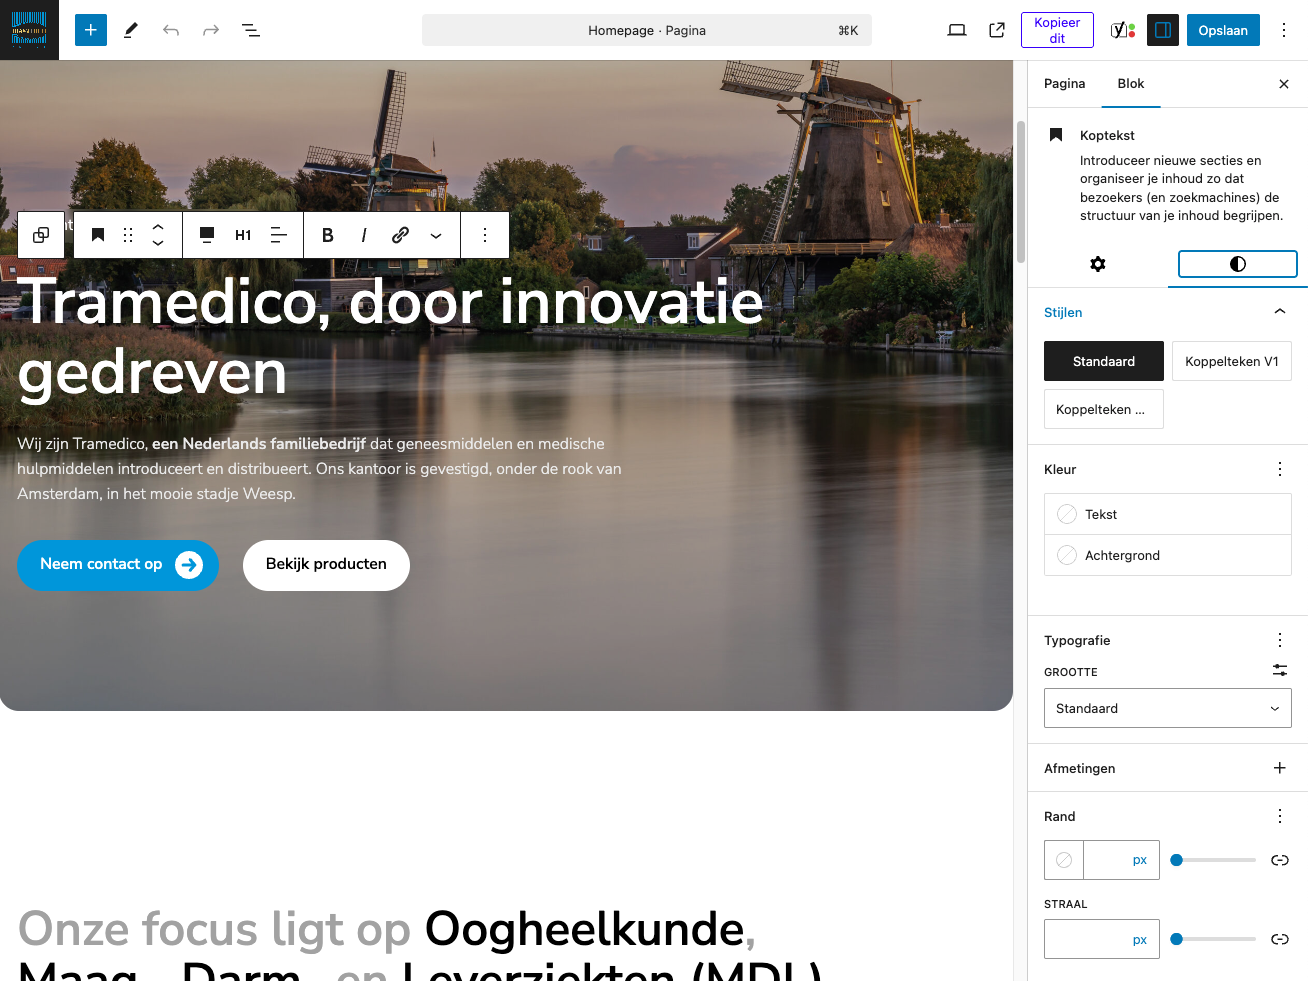
Task: View page in new tab
Action: point(997,30)
